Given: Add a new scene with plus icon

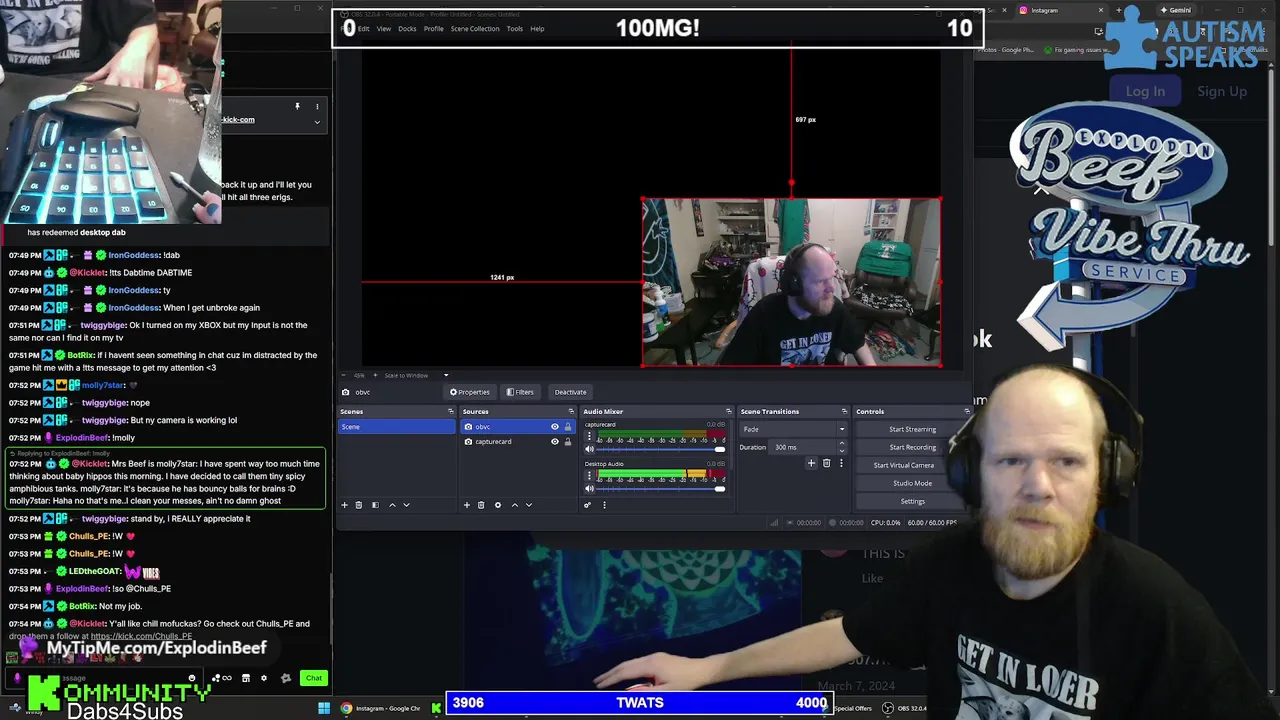Looking at the screenshot, I should pyautogui.click(x=344, y=505).
